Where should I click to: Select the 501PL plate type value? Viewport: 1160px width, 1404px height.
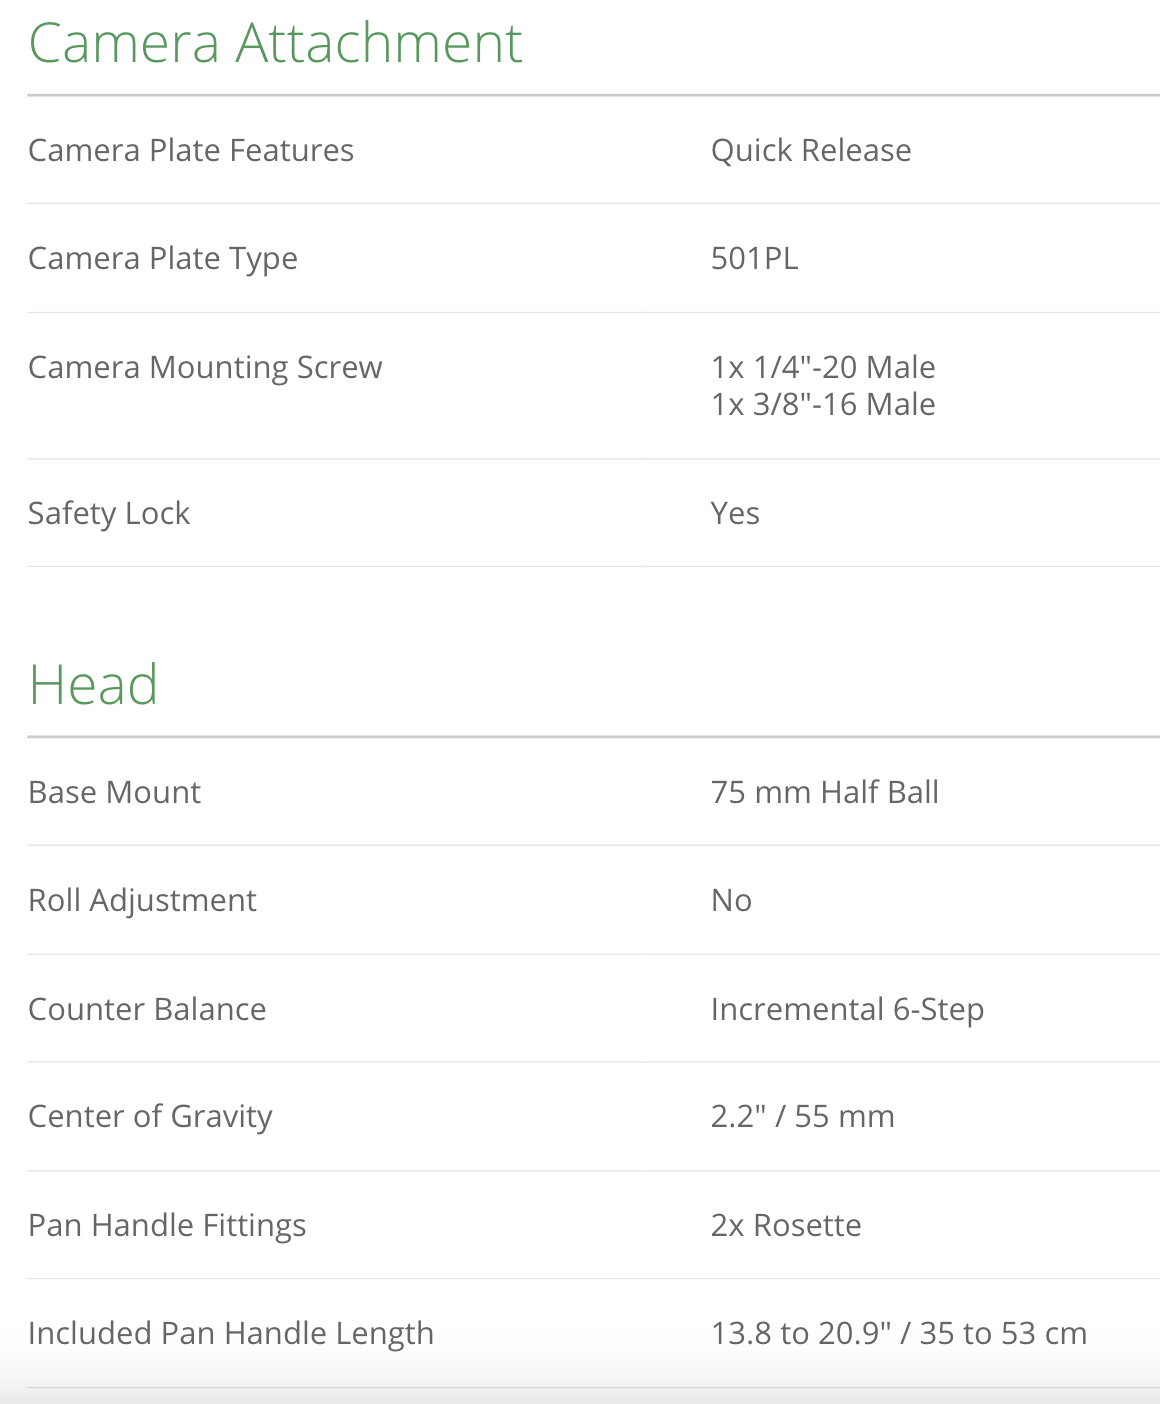(x=755, y=258)
